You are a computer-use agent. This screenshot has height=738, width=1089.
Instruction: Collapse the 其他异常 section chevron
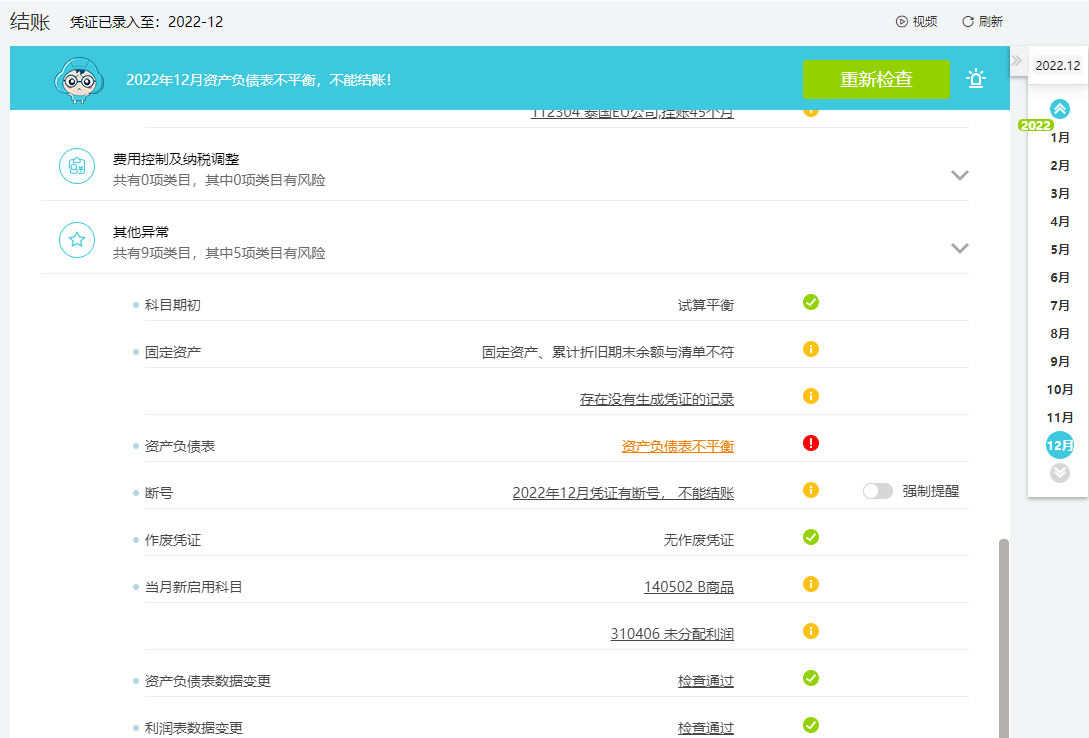click(x=959, y=248)
